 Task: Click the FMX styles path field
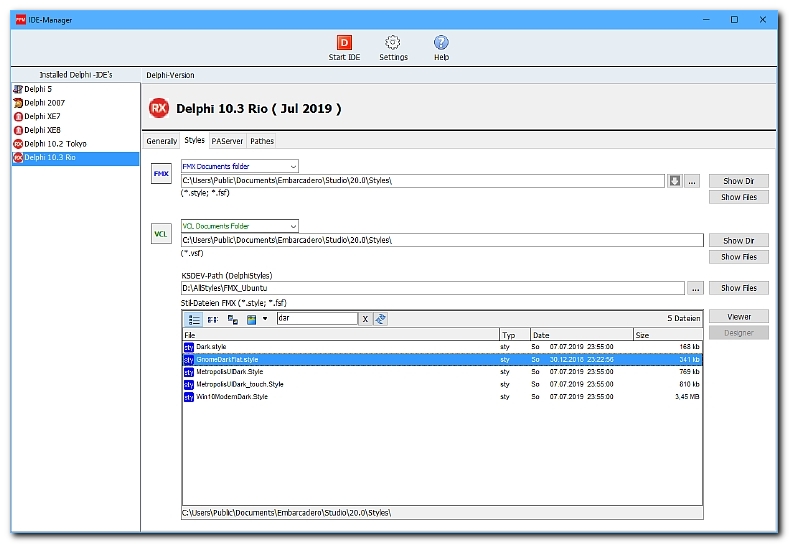[x=423, y=181]
